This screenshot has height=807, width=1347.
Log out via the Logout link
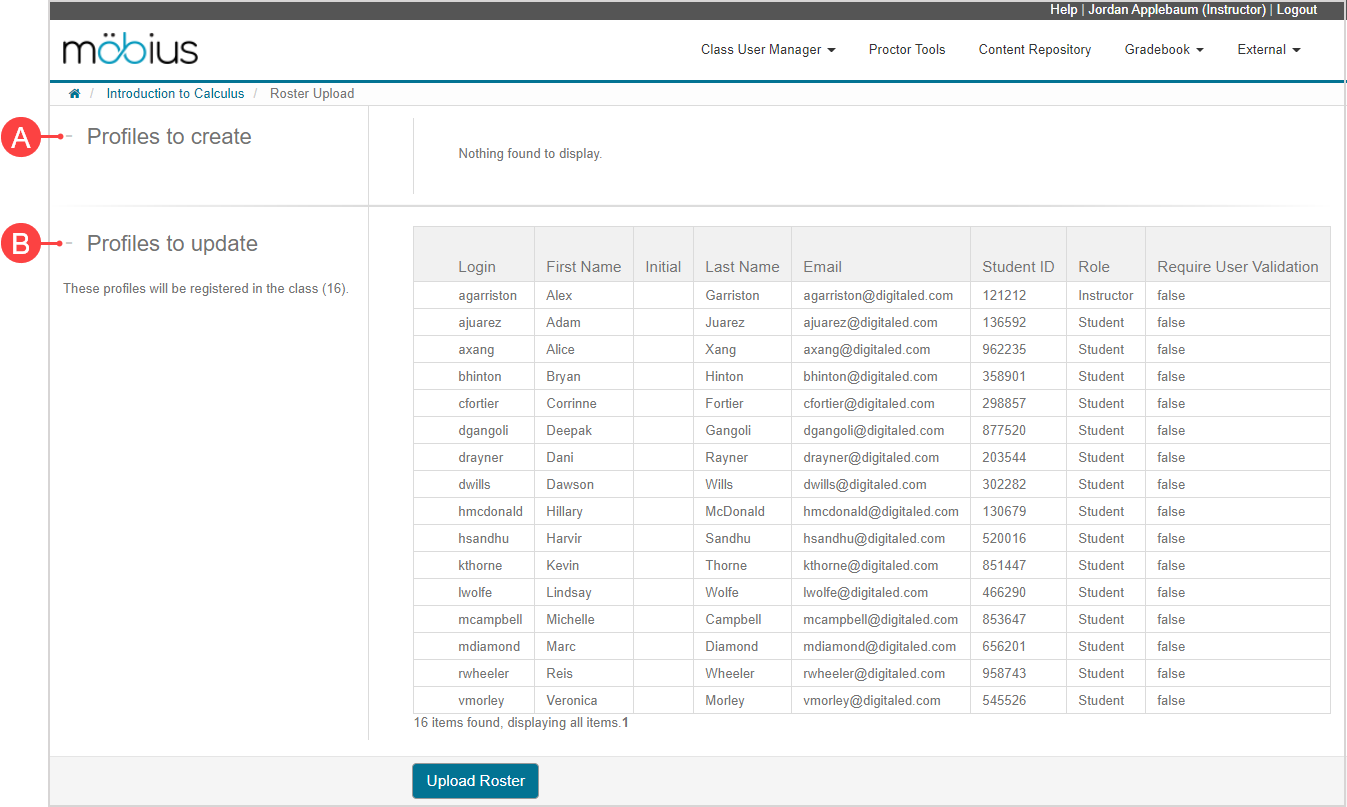(x=1296, y=10)
